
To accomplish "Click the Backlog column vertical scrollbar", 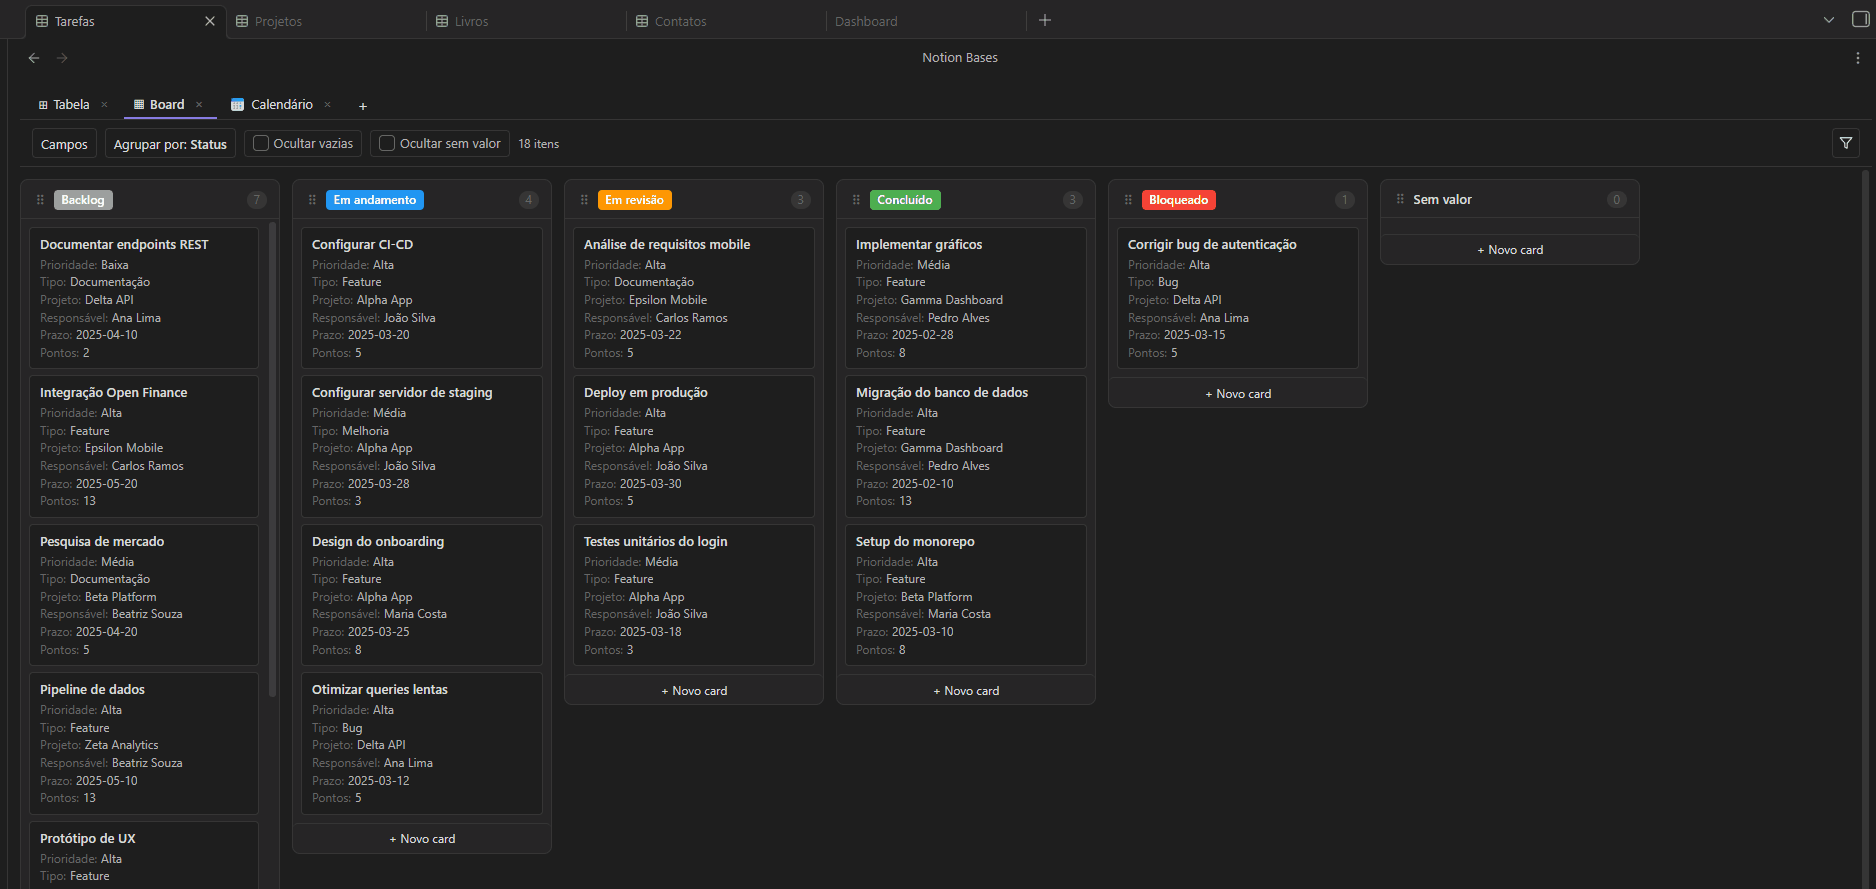I will 272,460.
